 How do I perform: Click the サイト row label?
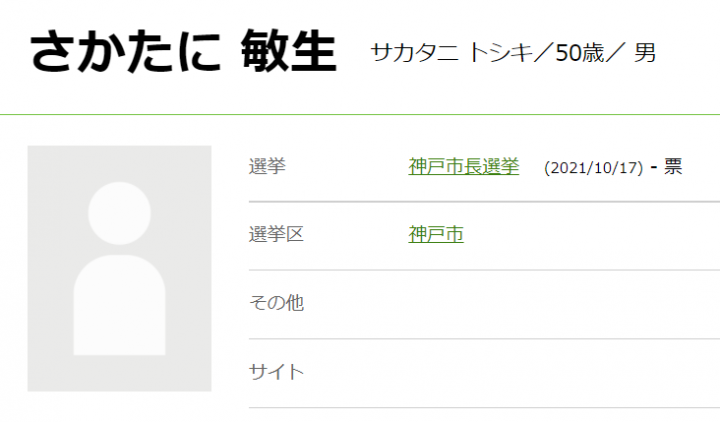pyautogui.click(x=275, y=372)
